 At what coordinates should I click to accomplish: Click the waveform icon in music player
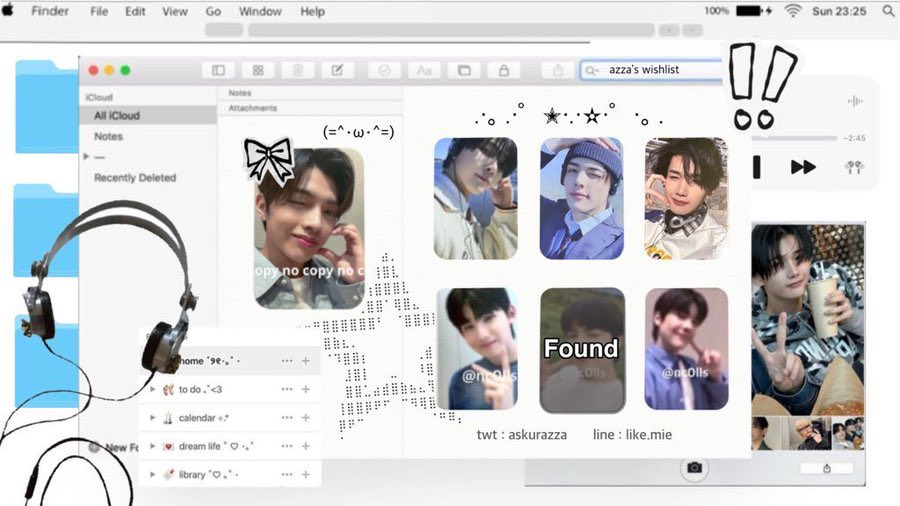pyautogui.click(x=855, y=101)
